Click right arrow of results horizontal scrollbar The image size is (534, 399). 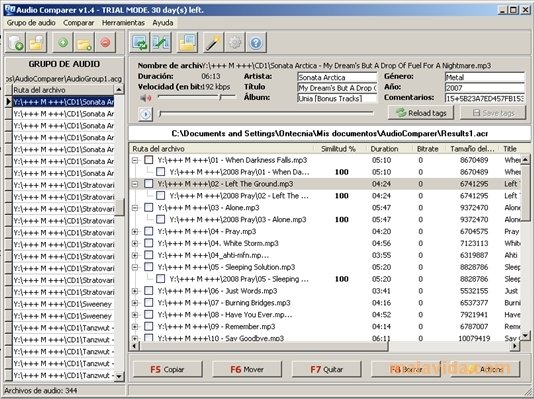tap(515, 346)
